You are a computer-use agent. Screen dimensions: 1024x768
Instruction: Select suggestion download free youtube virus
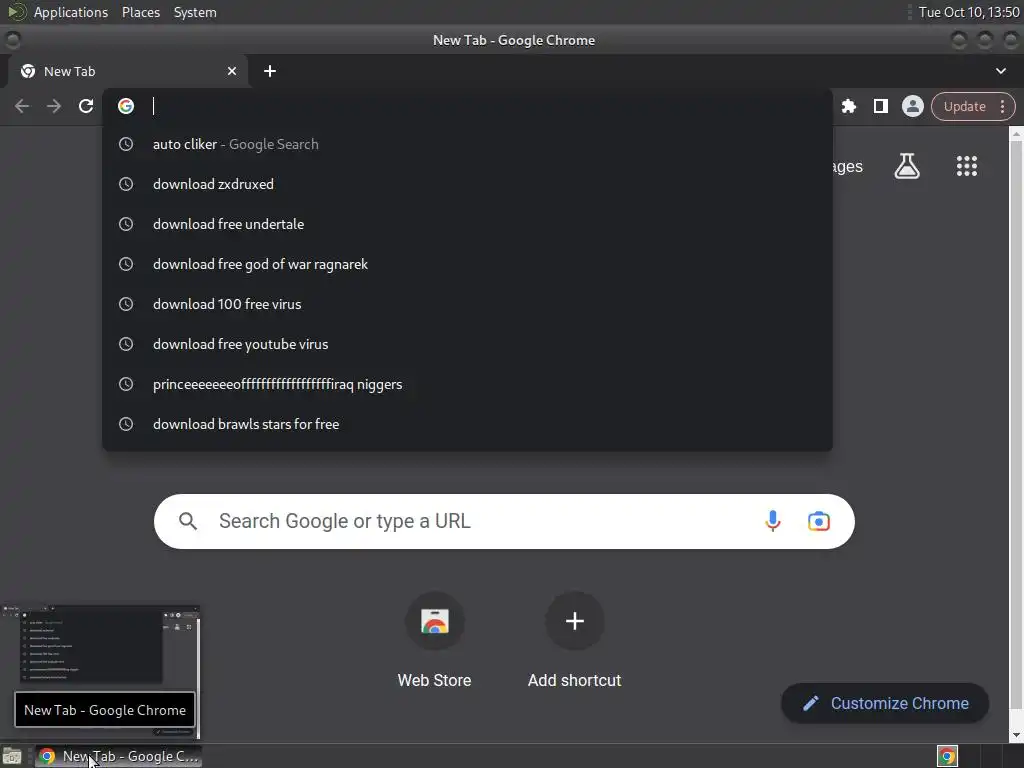click(467, 344)
